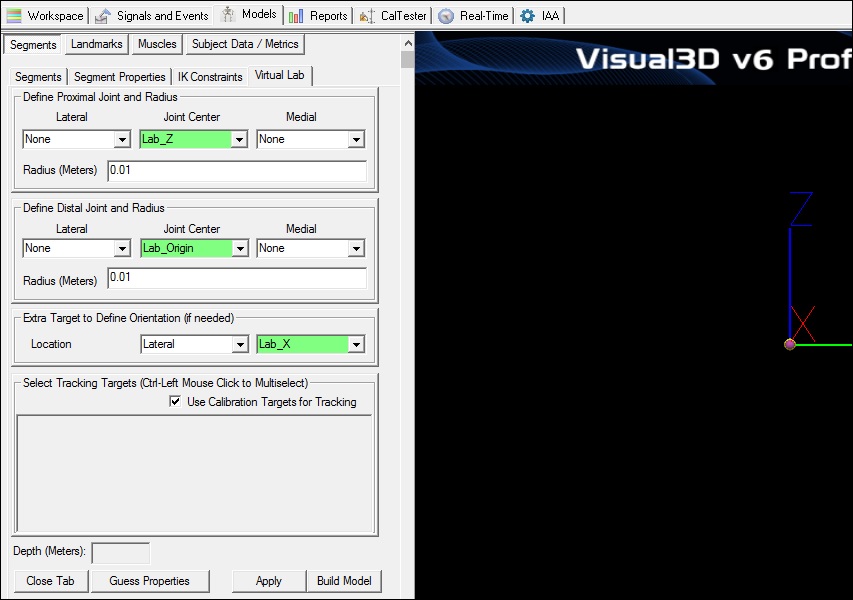This screenshot has height=600, width=853.
Task: Click the Reports bar chart icon
Action: tap(296, 16)
